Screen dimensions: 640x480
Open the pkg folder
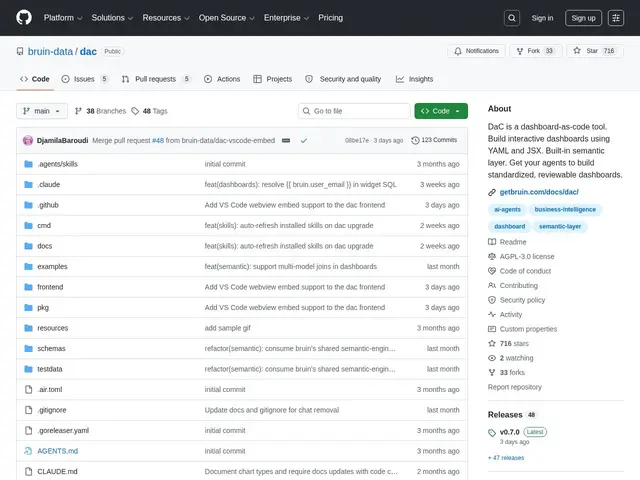(x=43, y=307)
